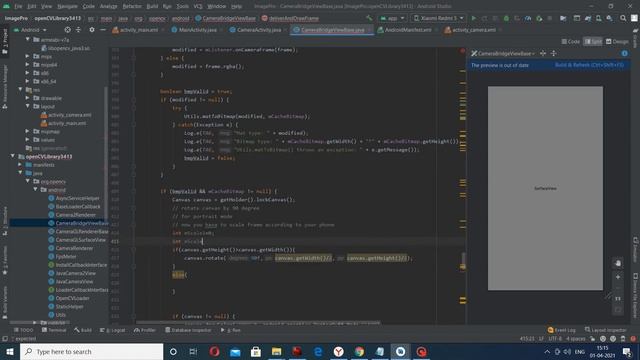
Task: Switch editor to Split view mode
Action: click(593, 42)
